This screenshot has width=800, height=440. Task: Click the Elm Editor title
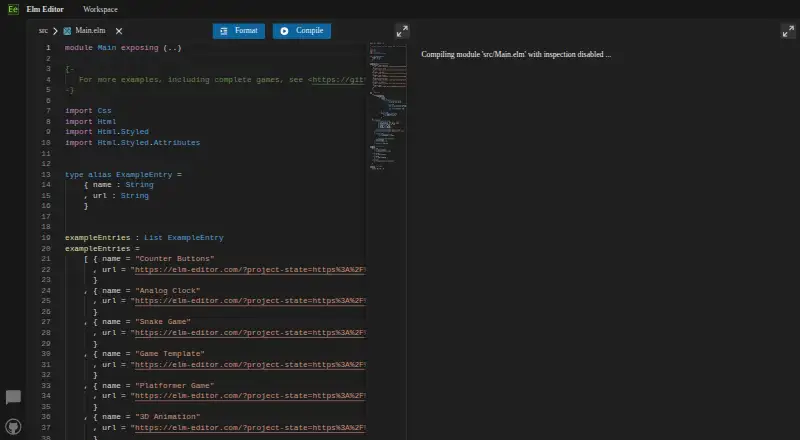tap(45, 9)
